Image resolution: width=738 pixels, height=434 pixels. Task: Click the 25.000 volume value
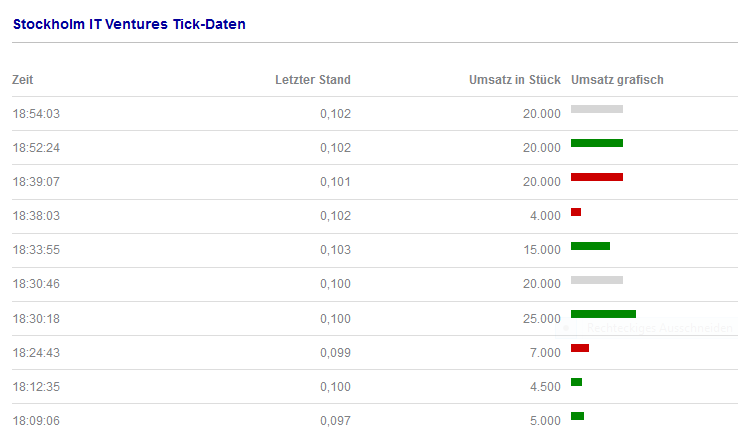(541, 319)
